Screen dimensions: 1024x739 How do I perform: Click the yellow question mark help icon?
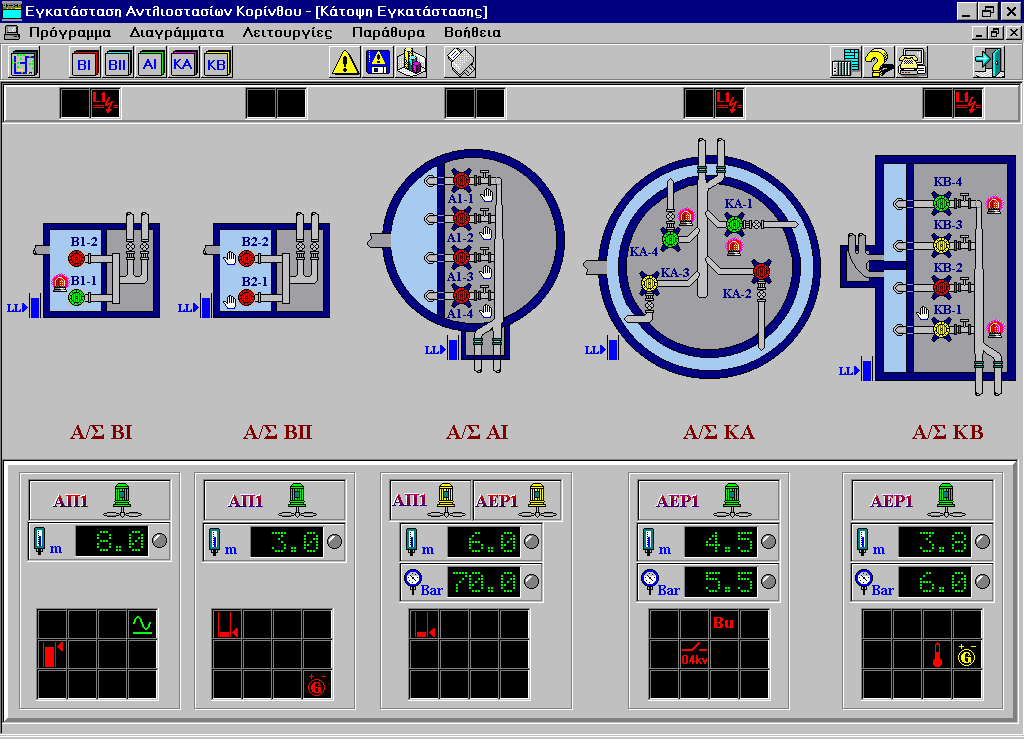(x=879, y=63)
